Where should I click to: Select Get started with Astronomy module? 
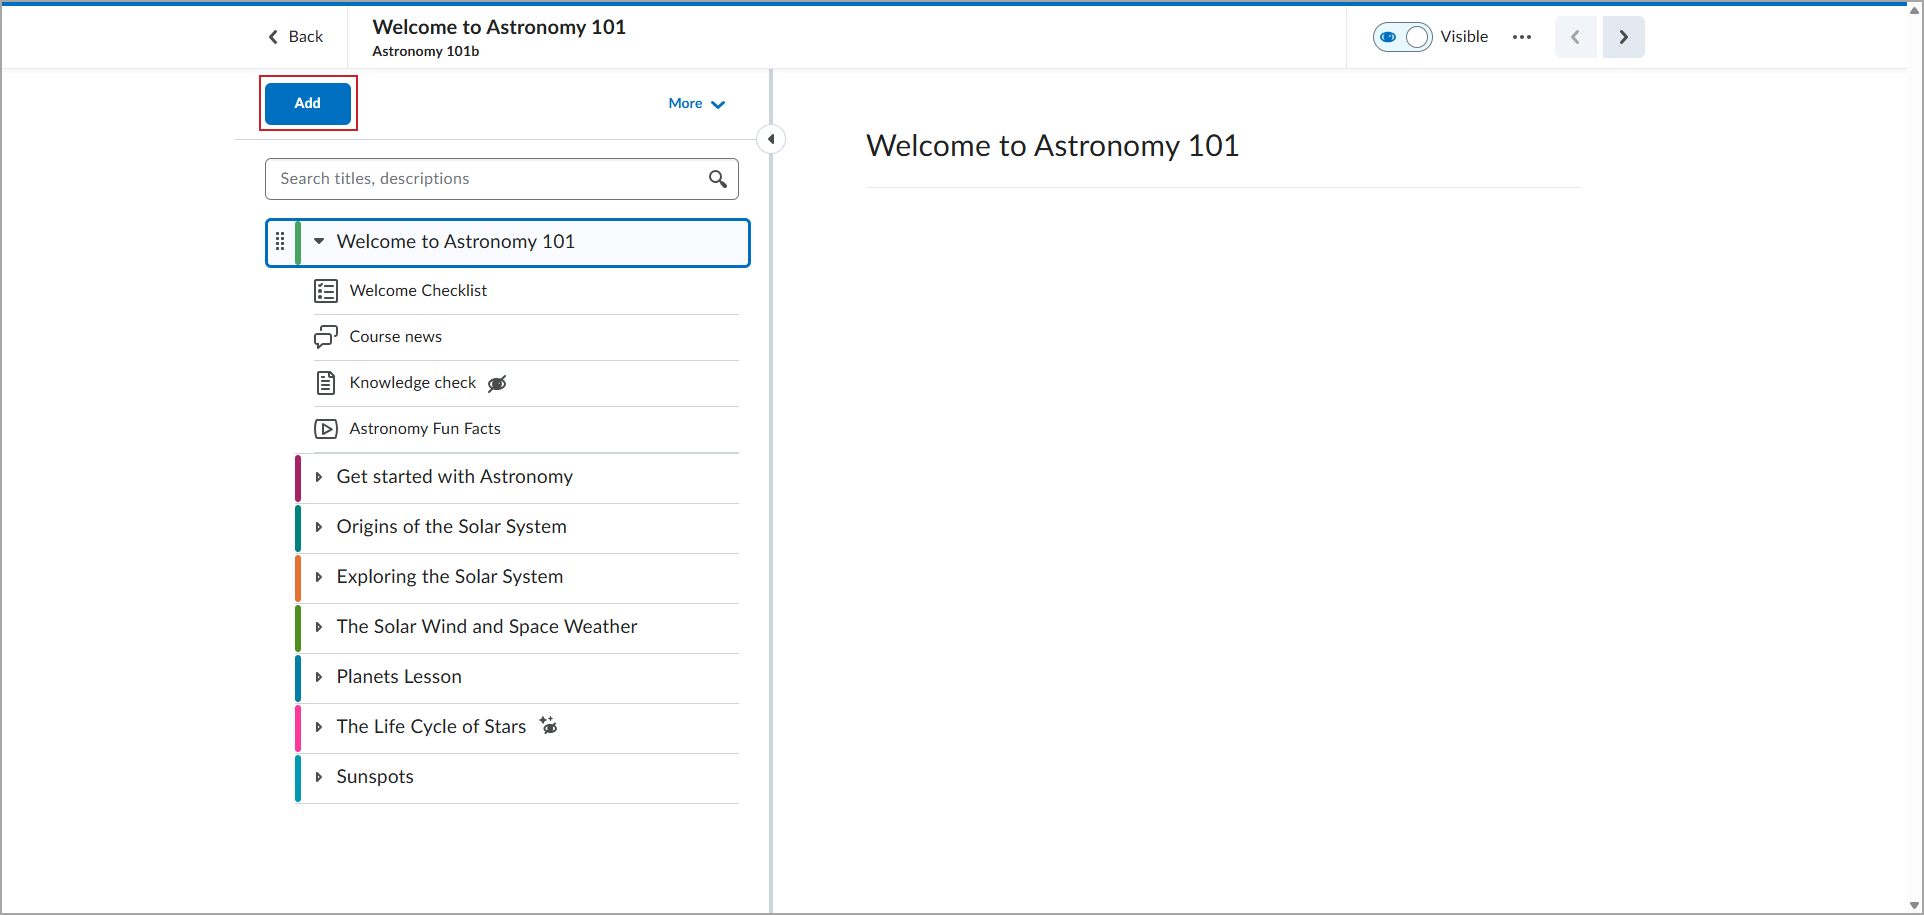pyautogui.click(x=455, y=477)
